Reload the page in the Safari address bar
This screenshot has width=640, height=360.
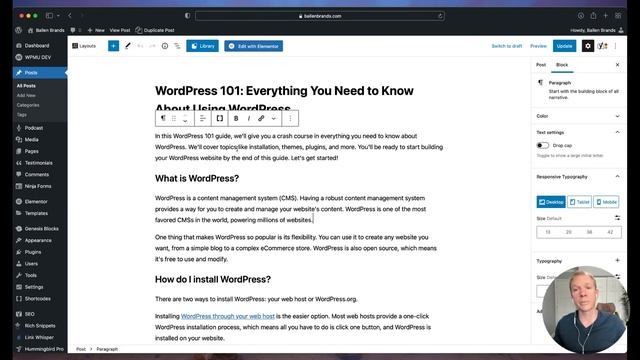click(440, 16)
